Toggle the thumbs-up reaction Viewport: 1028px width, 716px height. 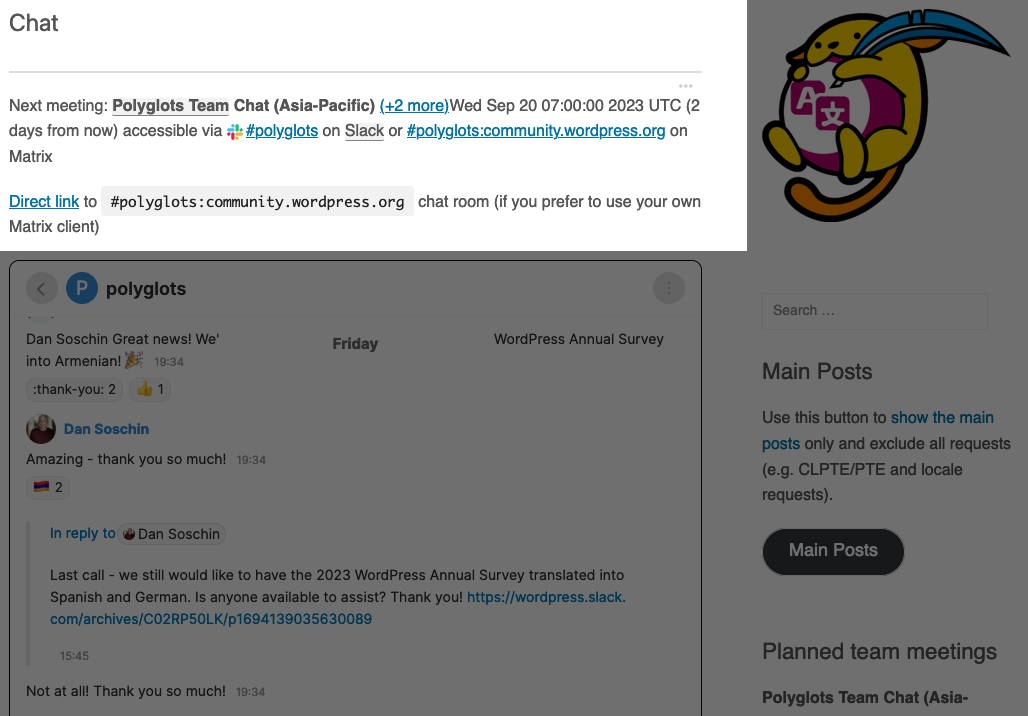[148, 388]
